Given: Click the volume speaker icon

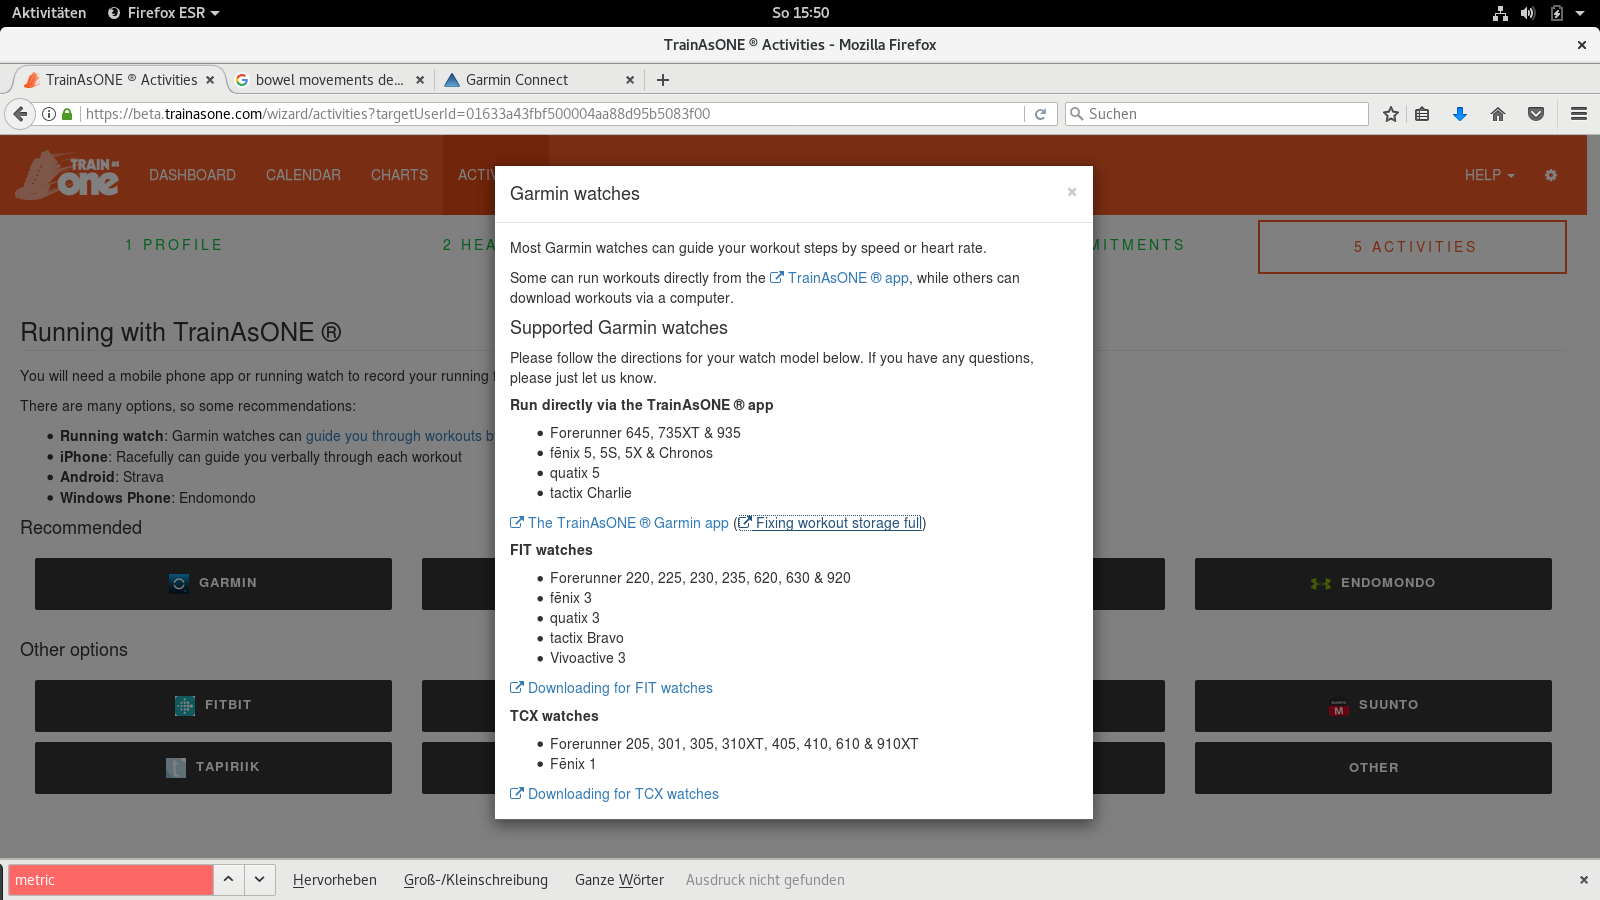Looking at the screenshot, I should click(x=1528, y=13).
